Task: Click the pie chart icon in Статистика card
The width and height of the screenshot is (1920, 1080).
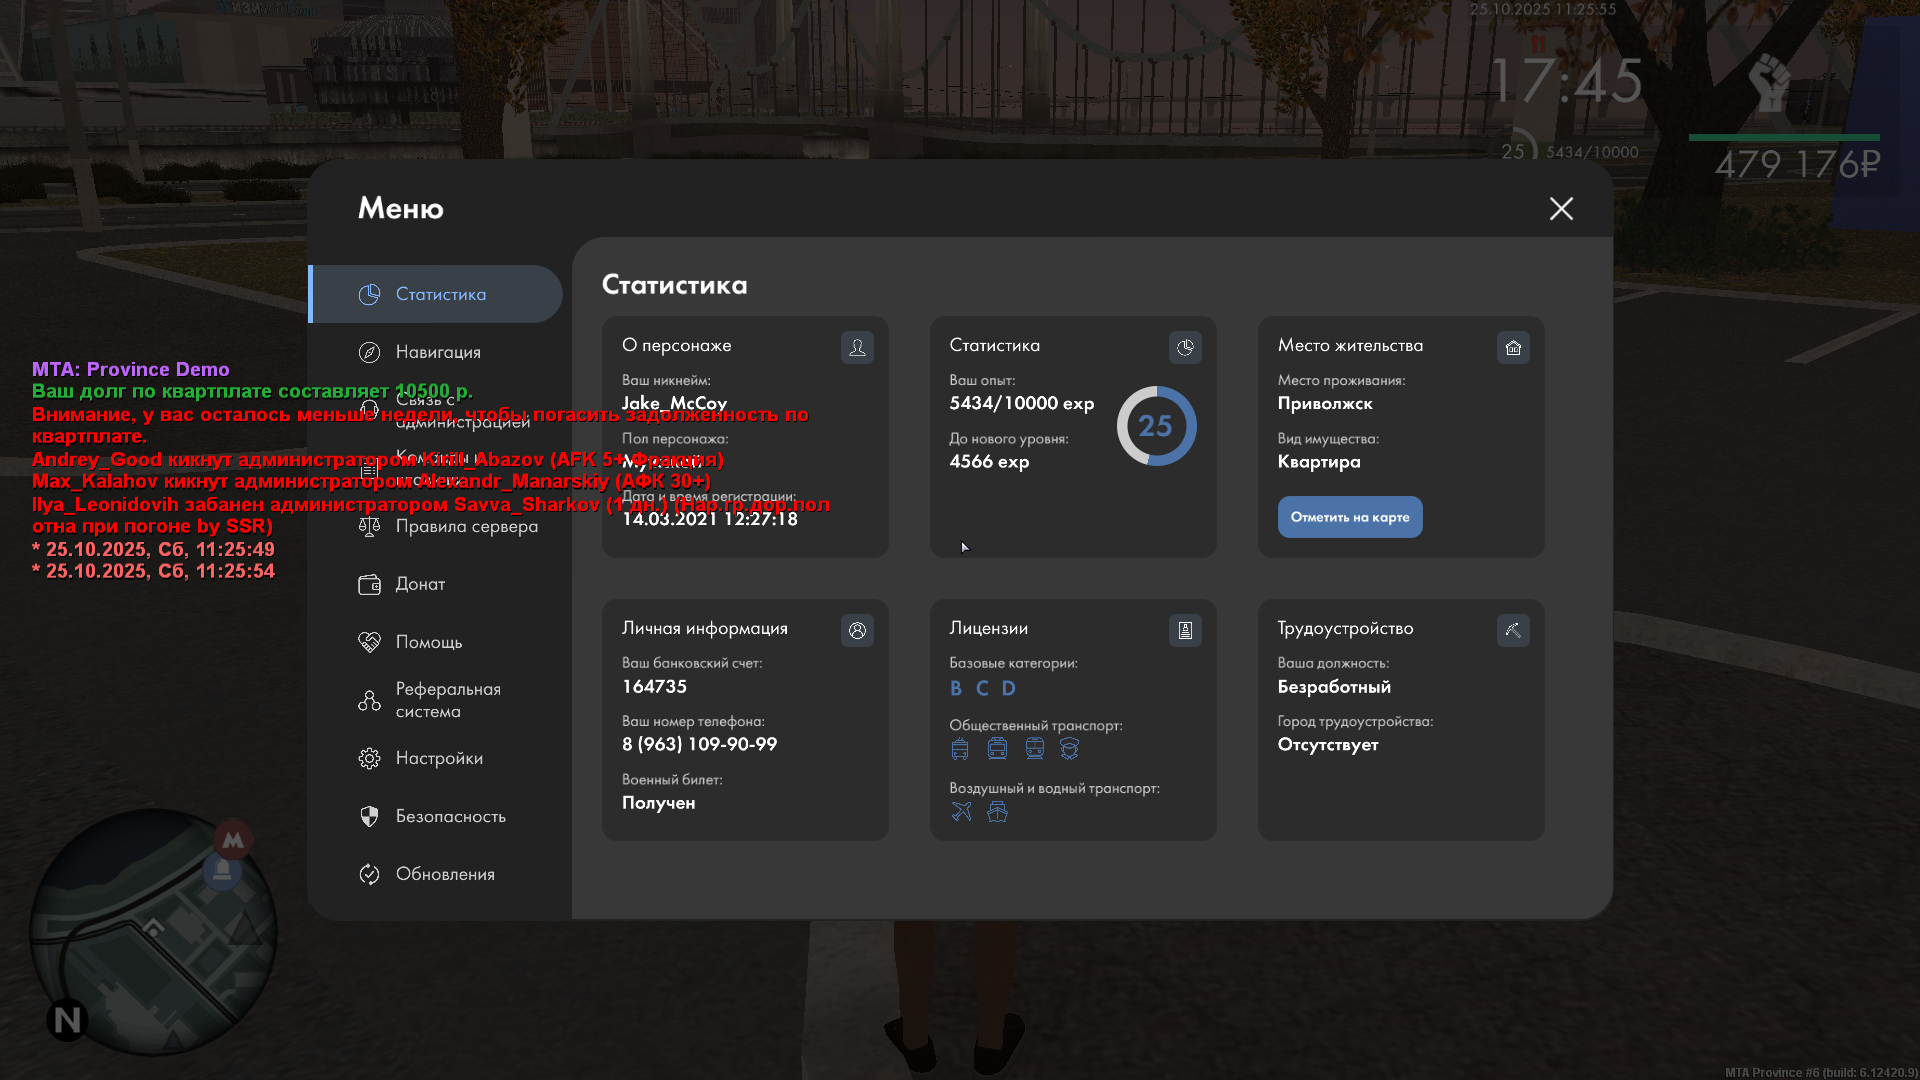Action: [1185, 347]
